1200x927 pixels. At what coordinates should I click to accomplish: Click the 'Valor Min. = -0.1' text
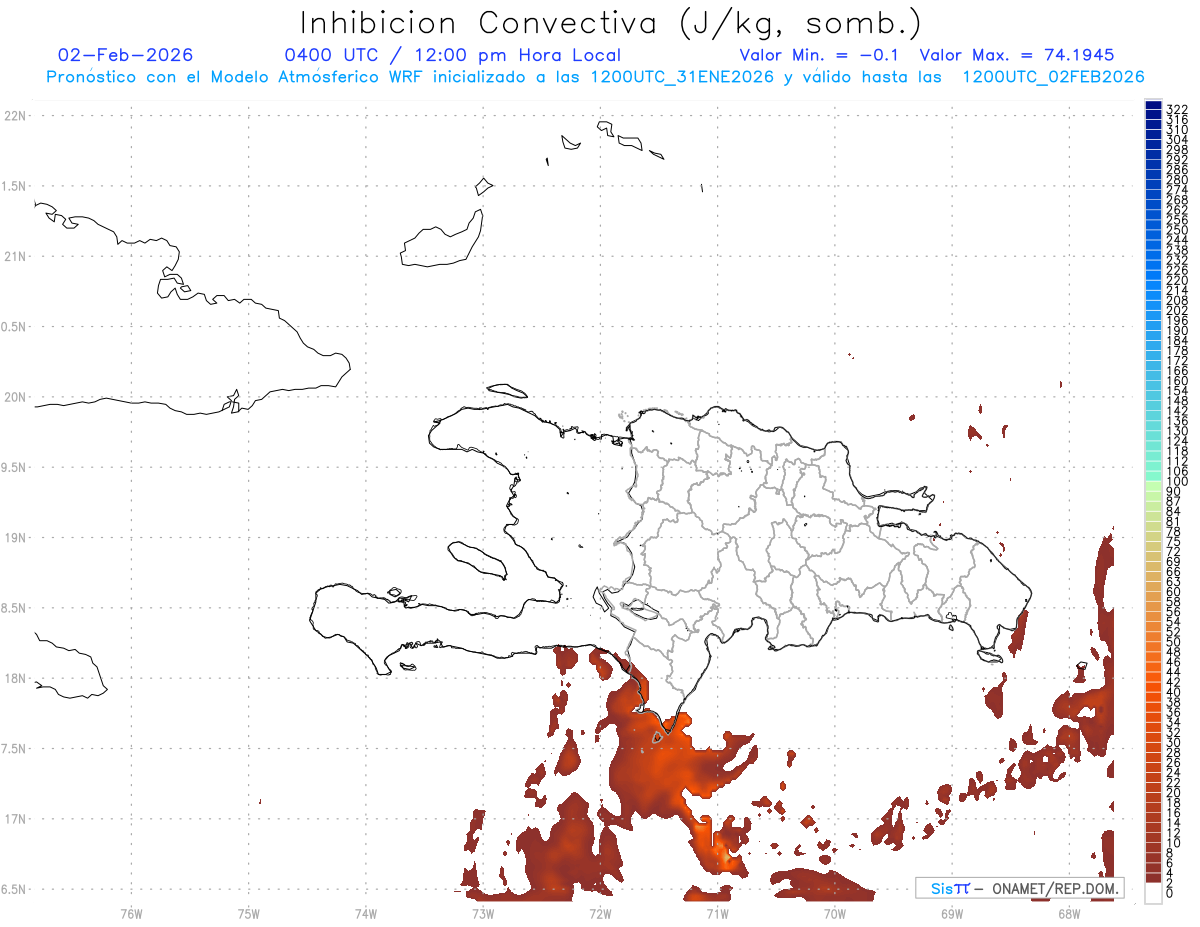point(821,55)
